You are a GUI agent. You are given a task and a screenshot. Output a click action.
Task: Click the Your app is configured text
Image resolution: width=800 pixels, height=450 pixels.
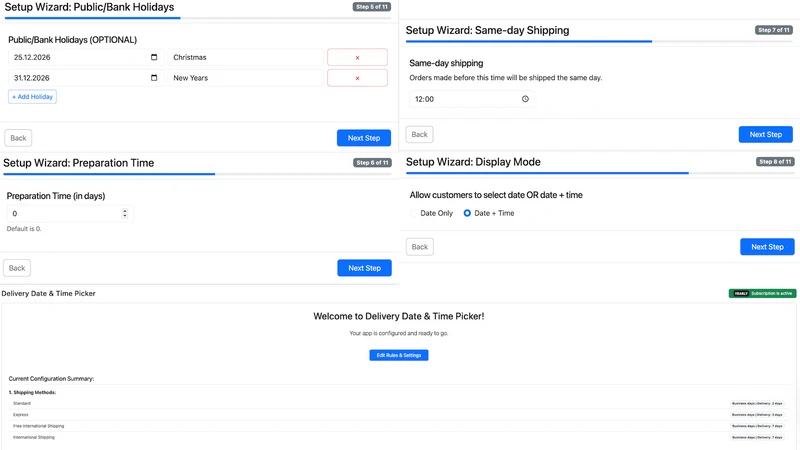tap(399, 333)
